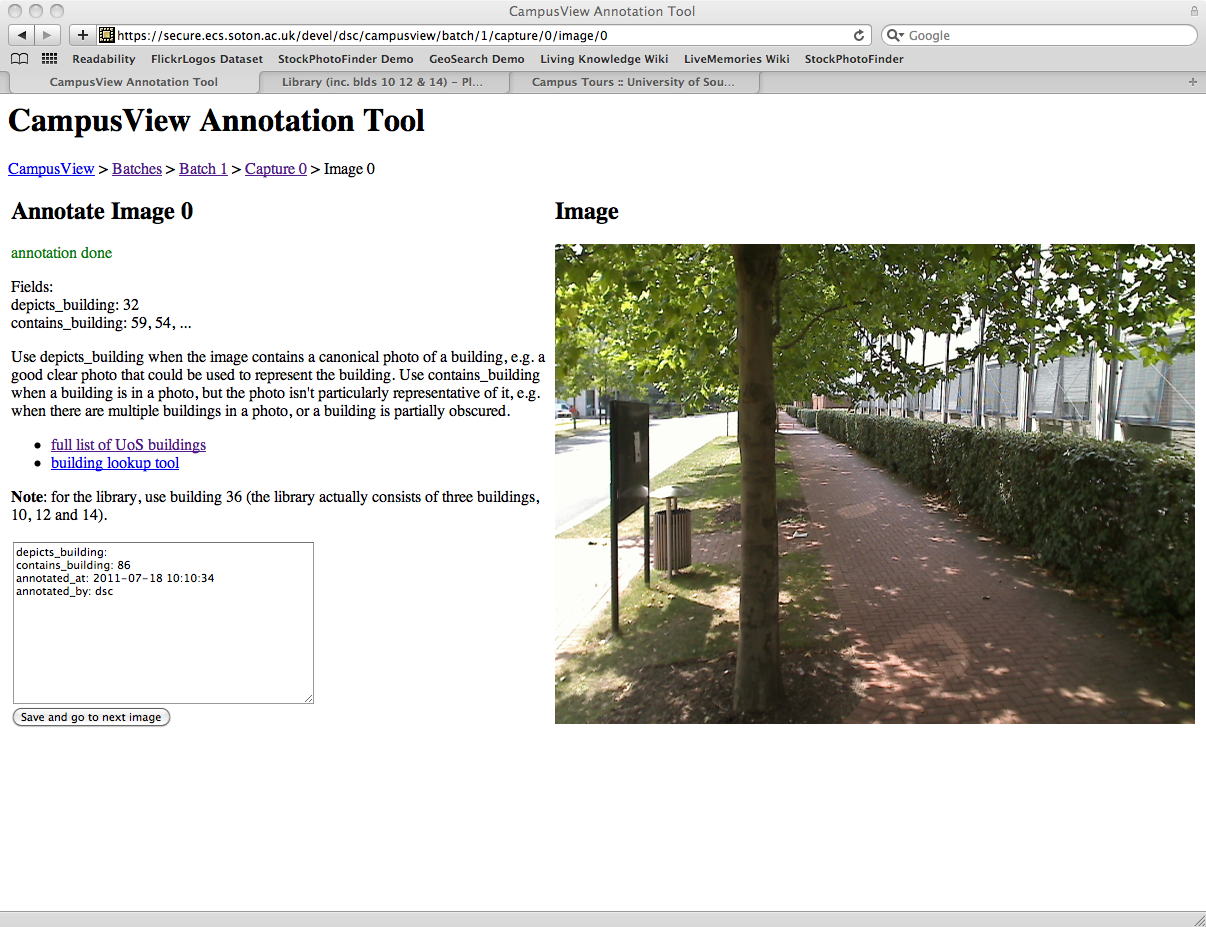Click the browser Forward arrow button

(48, 35)
